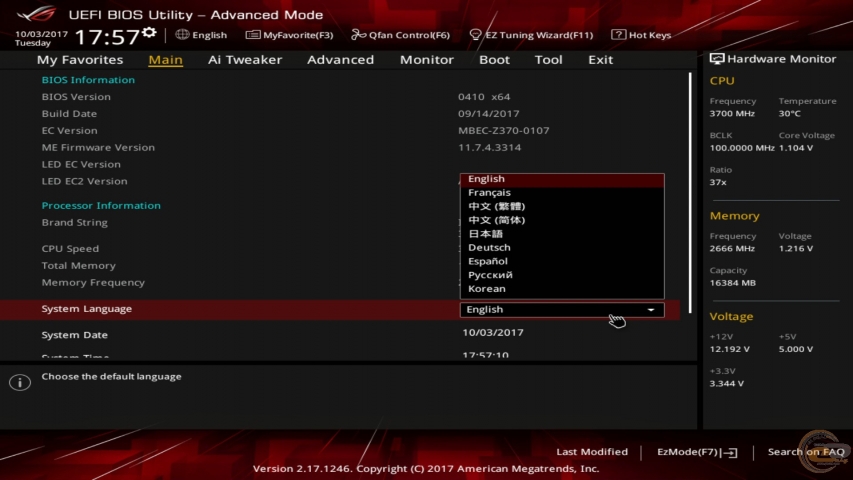
Task: Click the CPU Speed label
Action: [70, 249]
